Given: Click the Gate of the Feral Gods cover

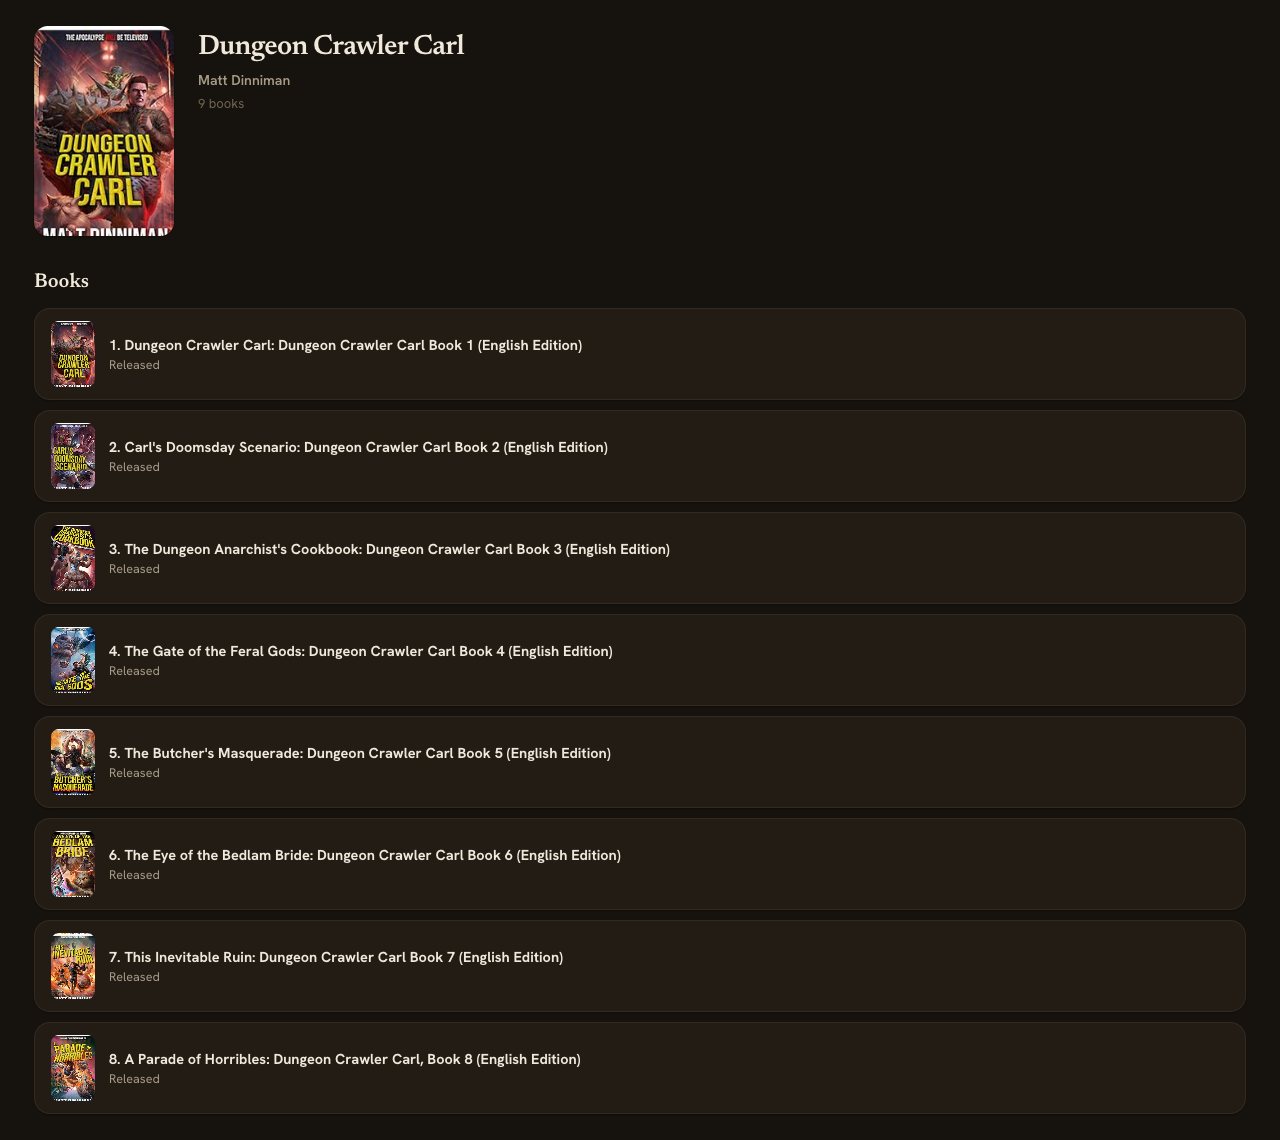Looking at the screenshot, I should (x=73, y=660).
